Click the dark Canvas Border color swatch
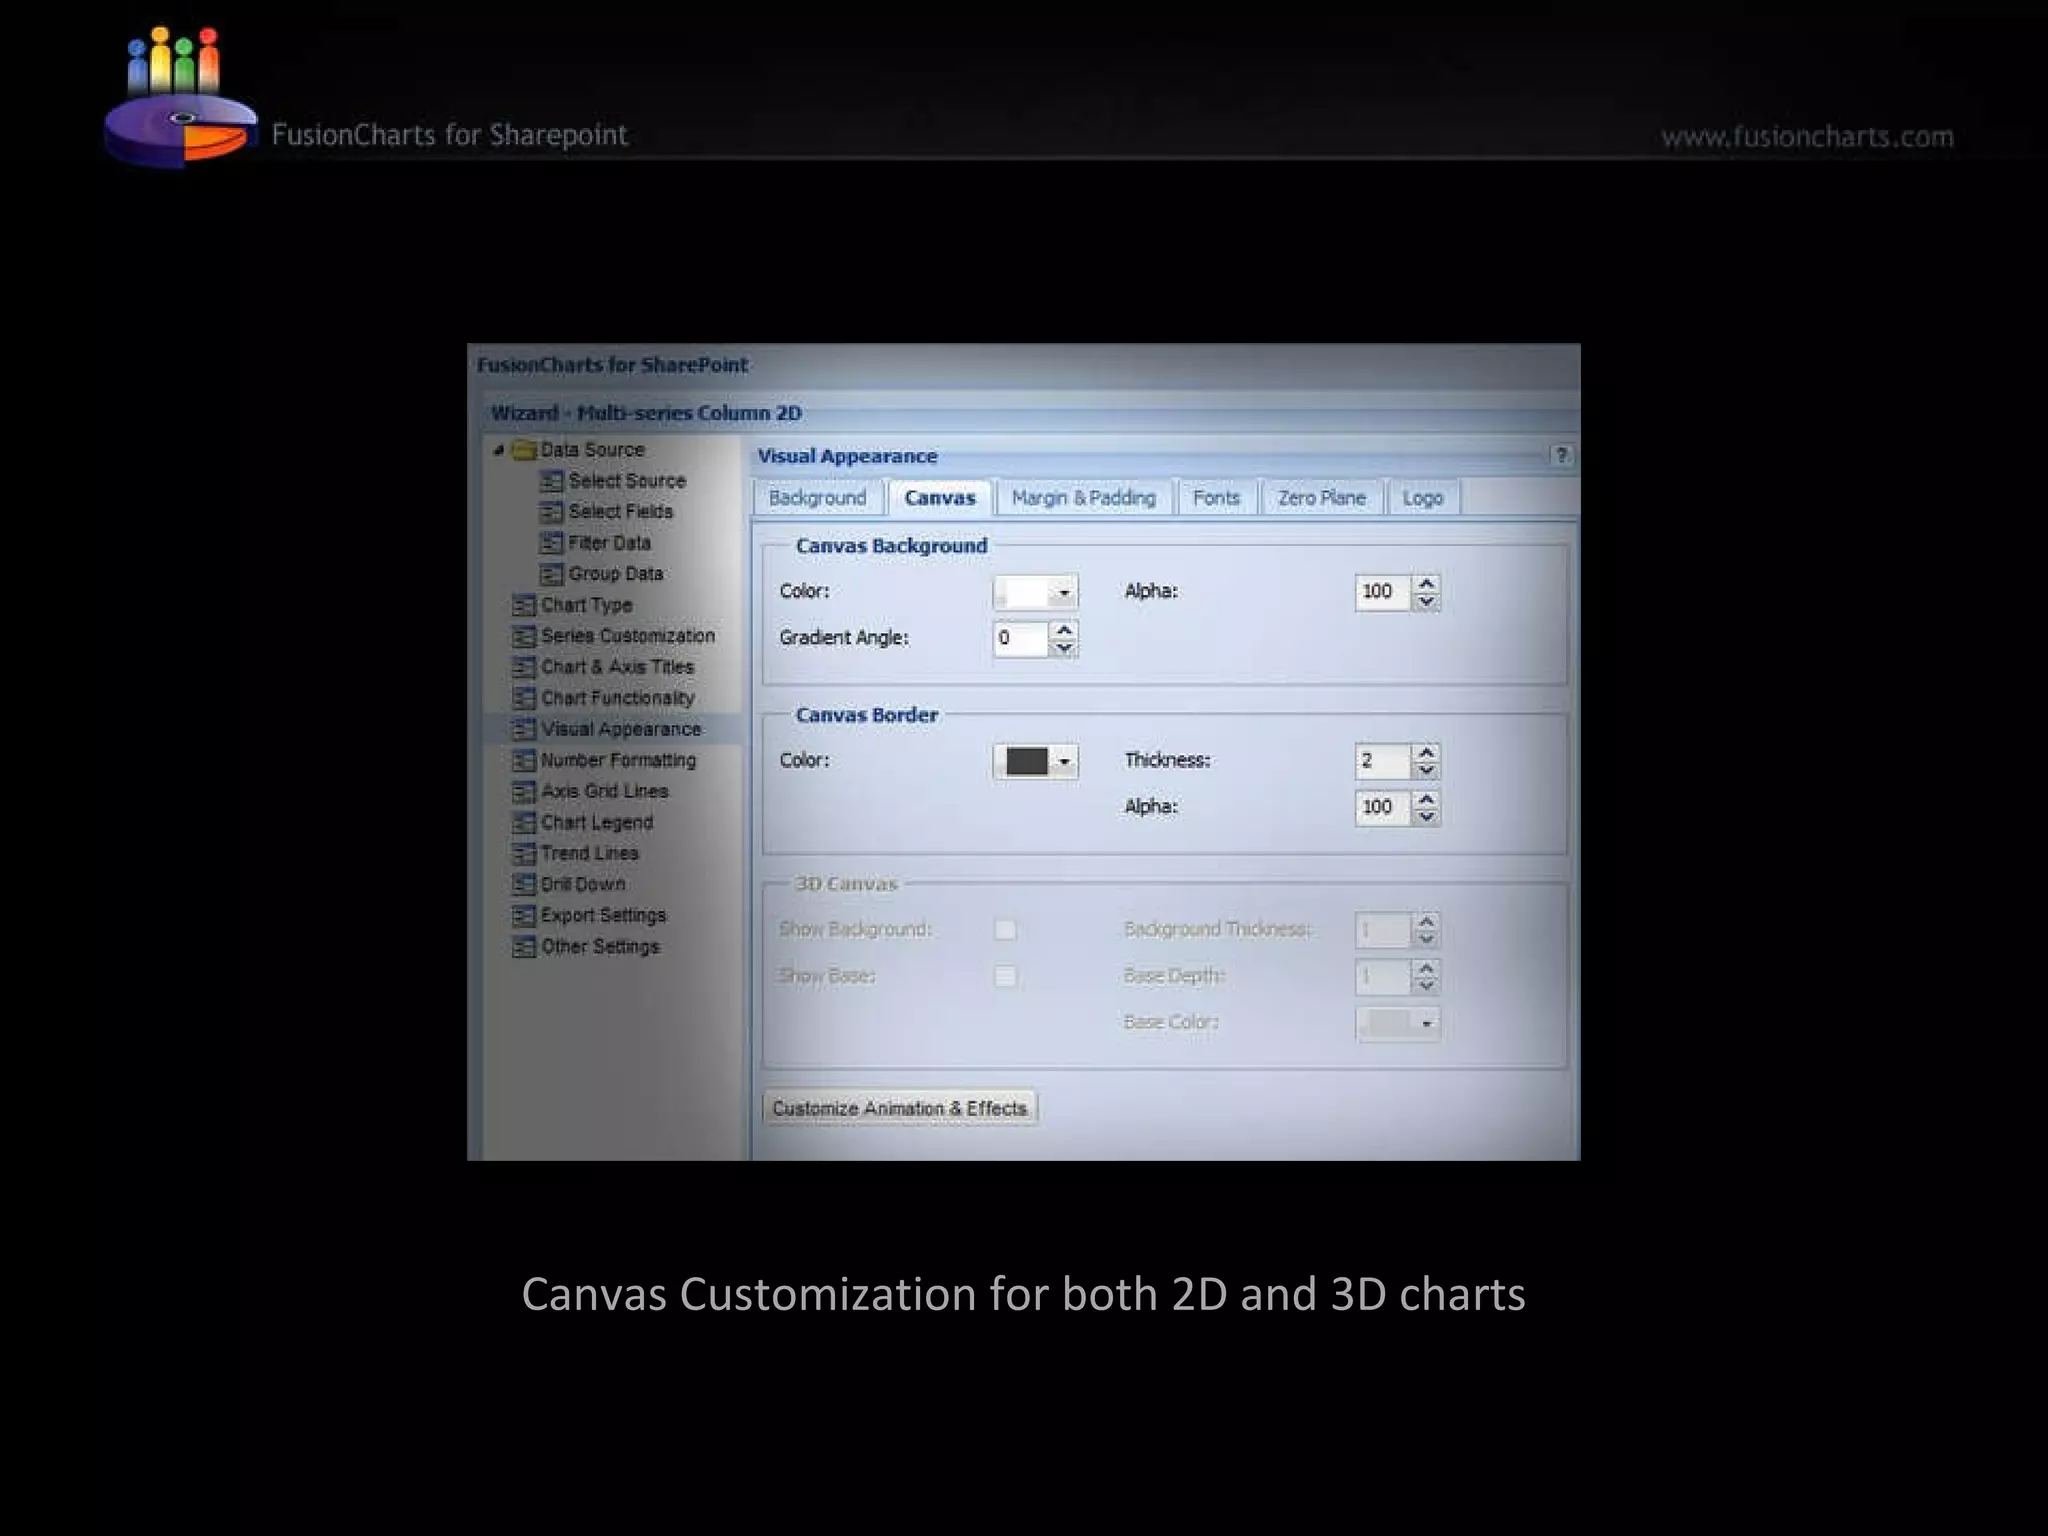The width and height of the screenshot is (2048, 1536). pos(1027,762)
